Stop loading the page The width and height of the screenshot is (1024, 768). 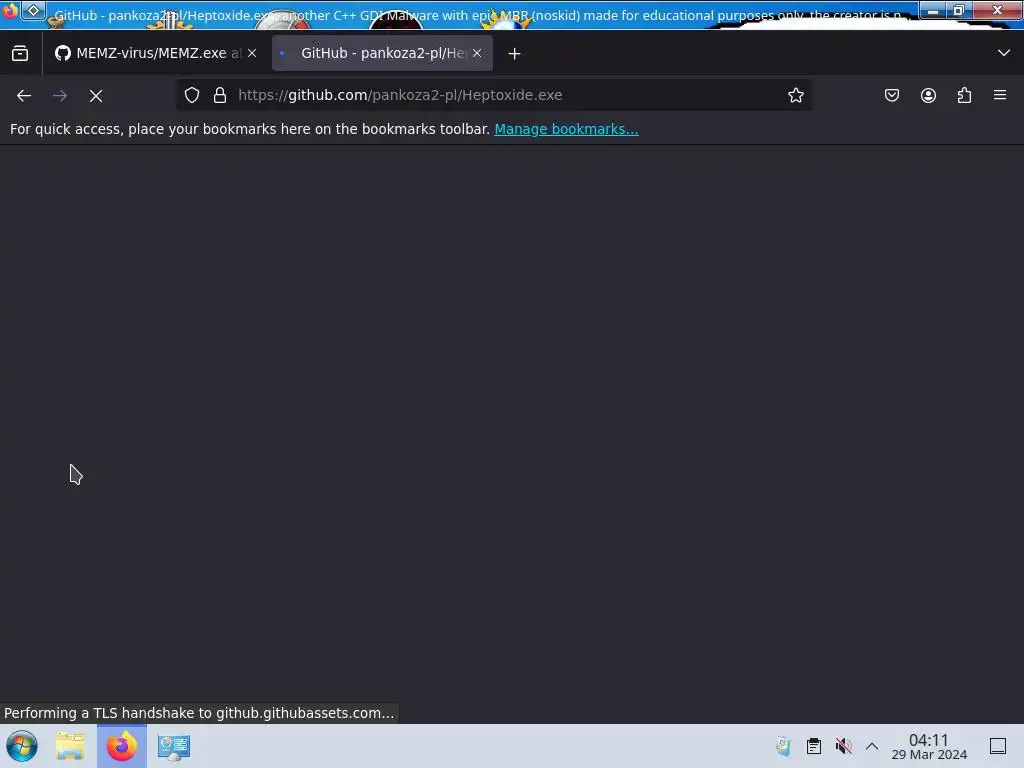coord(96,95)
